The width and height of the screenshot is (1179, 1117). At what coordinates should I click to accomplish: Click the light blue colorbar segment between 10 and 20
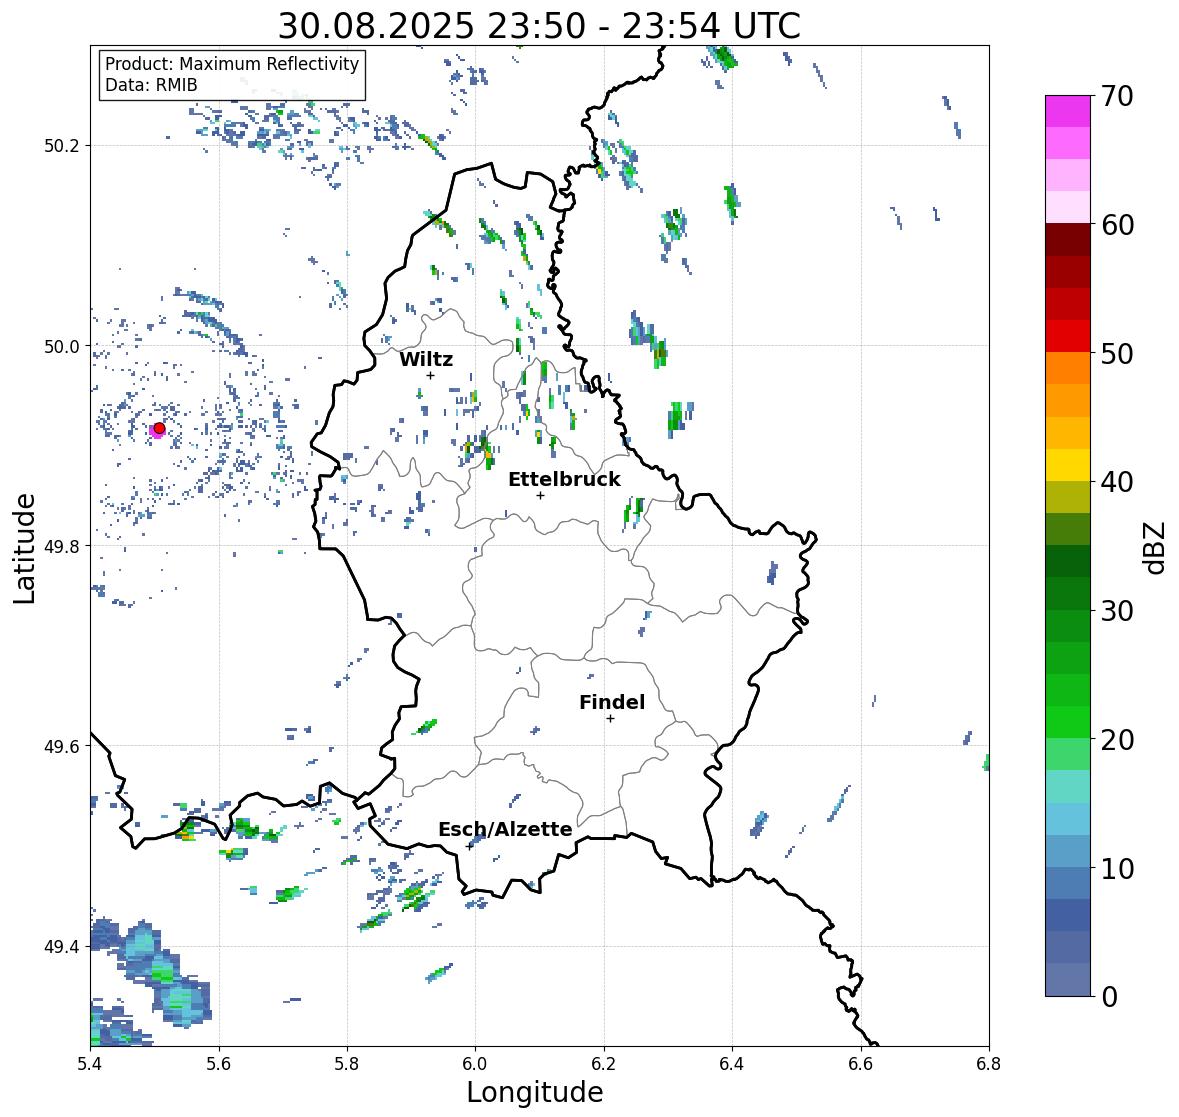point(1068,819)
